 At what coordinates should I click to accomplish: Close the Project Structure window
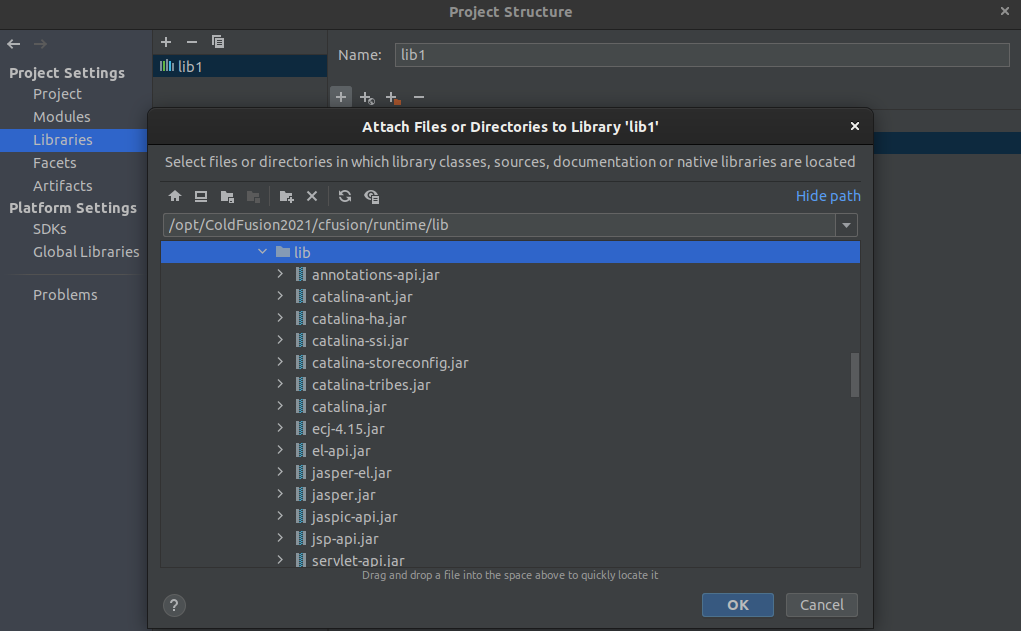pyautogui.click(x=1005, y=11)
